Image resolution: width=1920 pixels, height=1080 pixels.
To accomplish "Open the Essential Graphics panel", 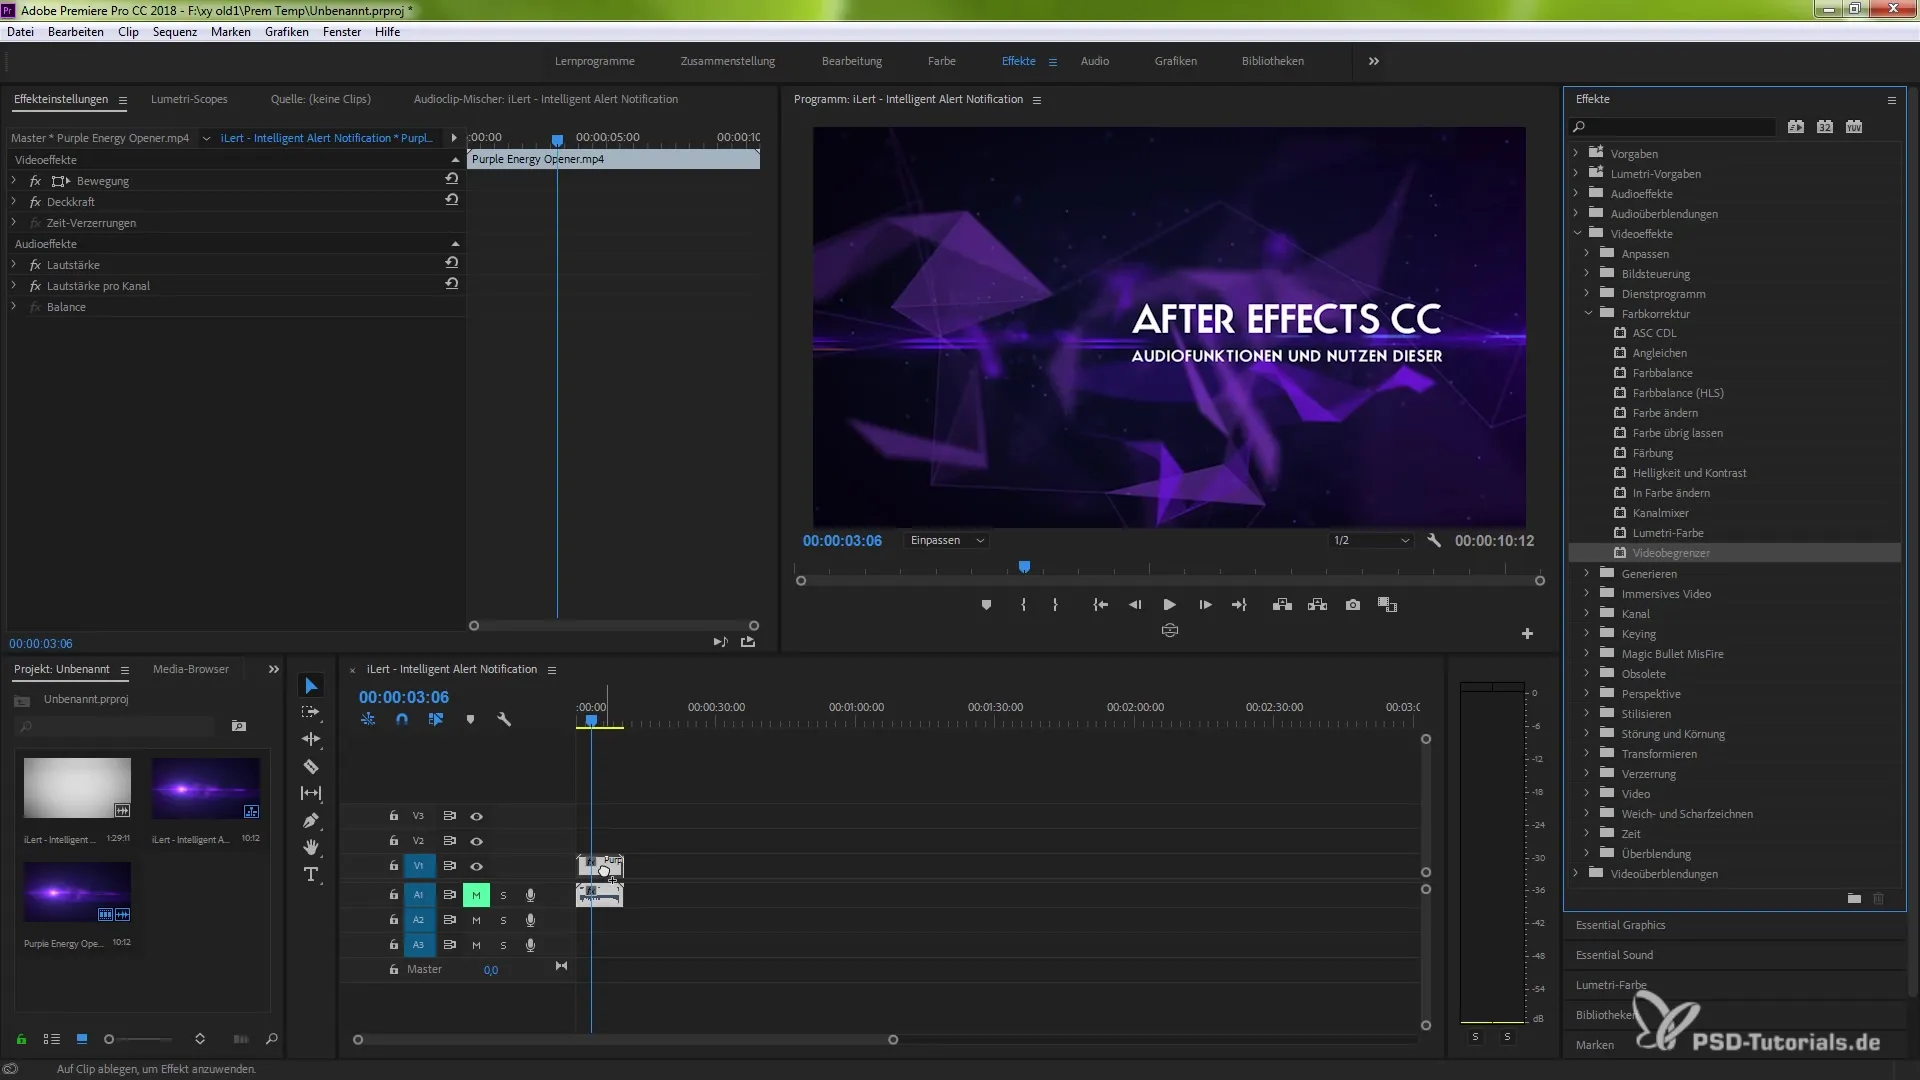I will (1620, 925).
